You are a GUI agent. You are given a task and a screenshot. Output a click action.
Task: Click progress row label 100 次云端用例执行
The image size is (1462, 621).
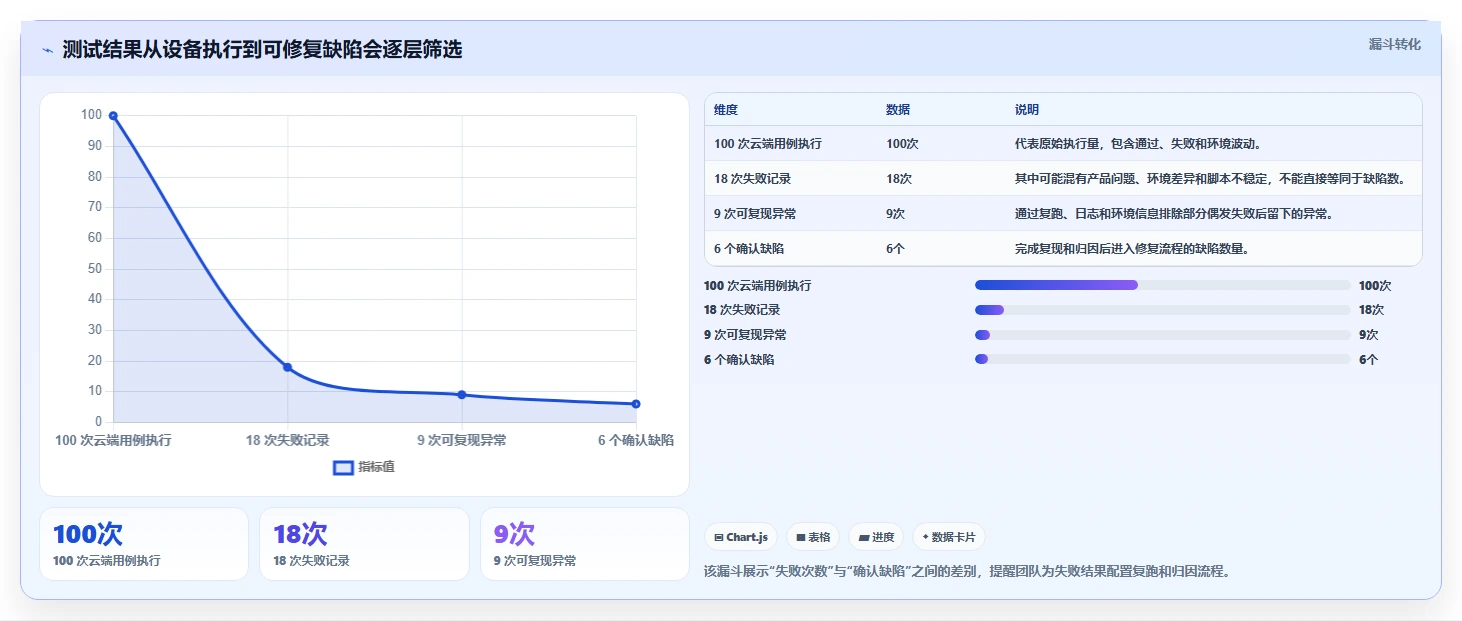tap(758, 285)
